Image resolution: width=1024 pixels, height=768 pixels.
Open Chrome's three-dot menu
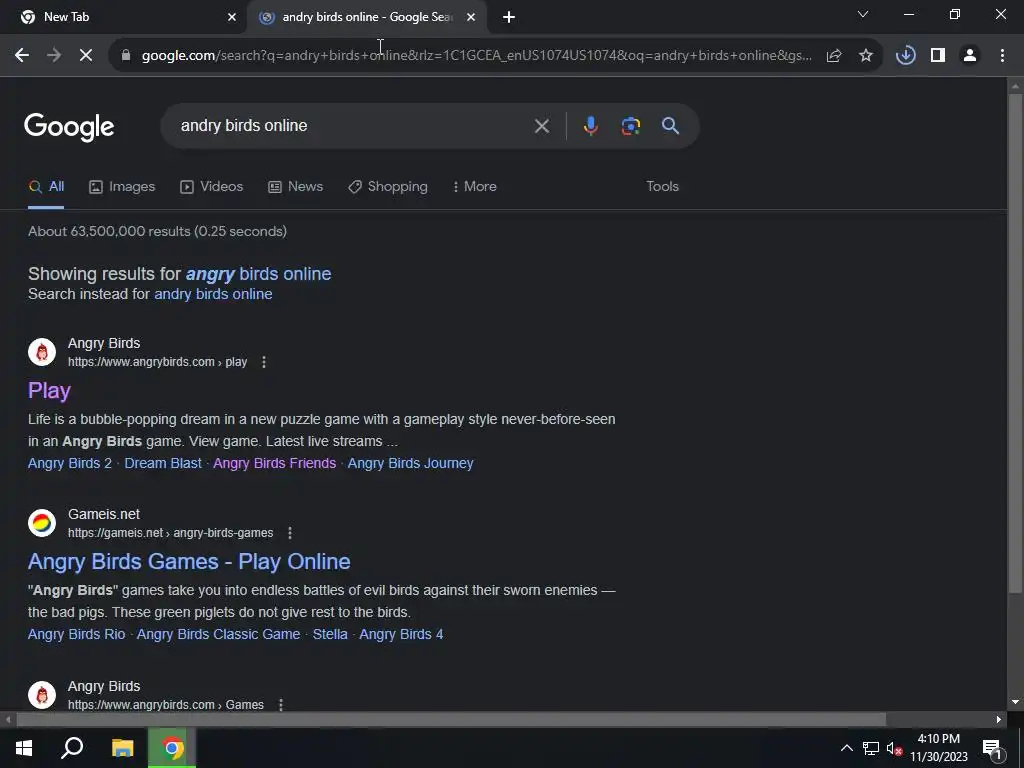tap(1002, 56)
